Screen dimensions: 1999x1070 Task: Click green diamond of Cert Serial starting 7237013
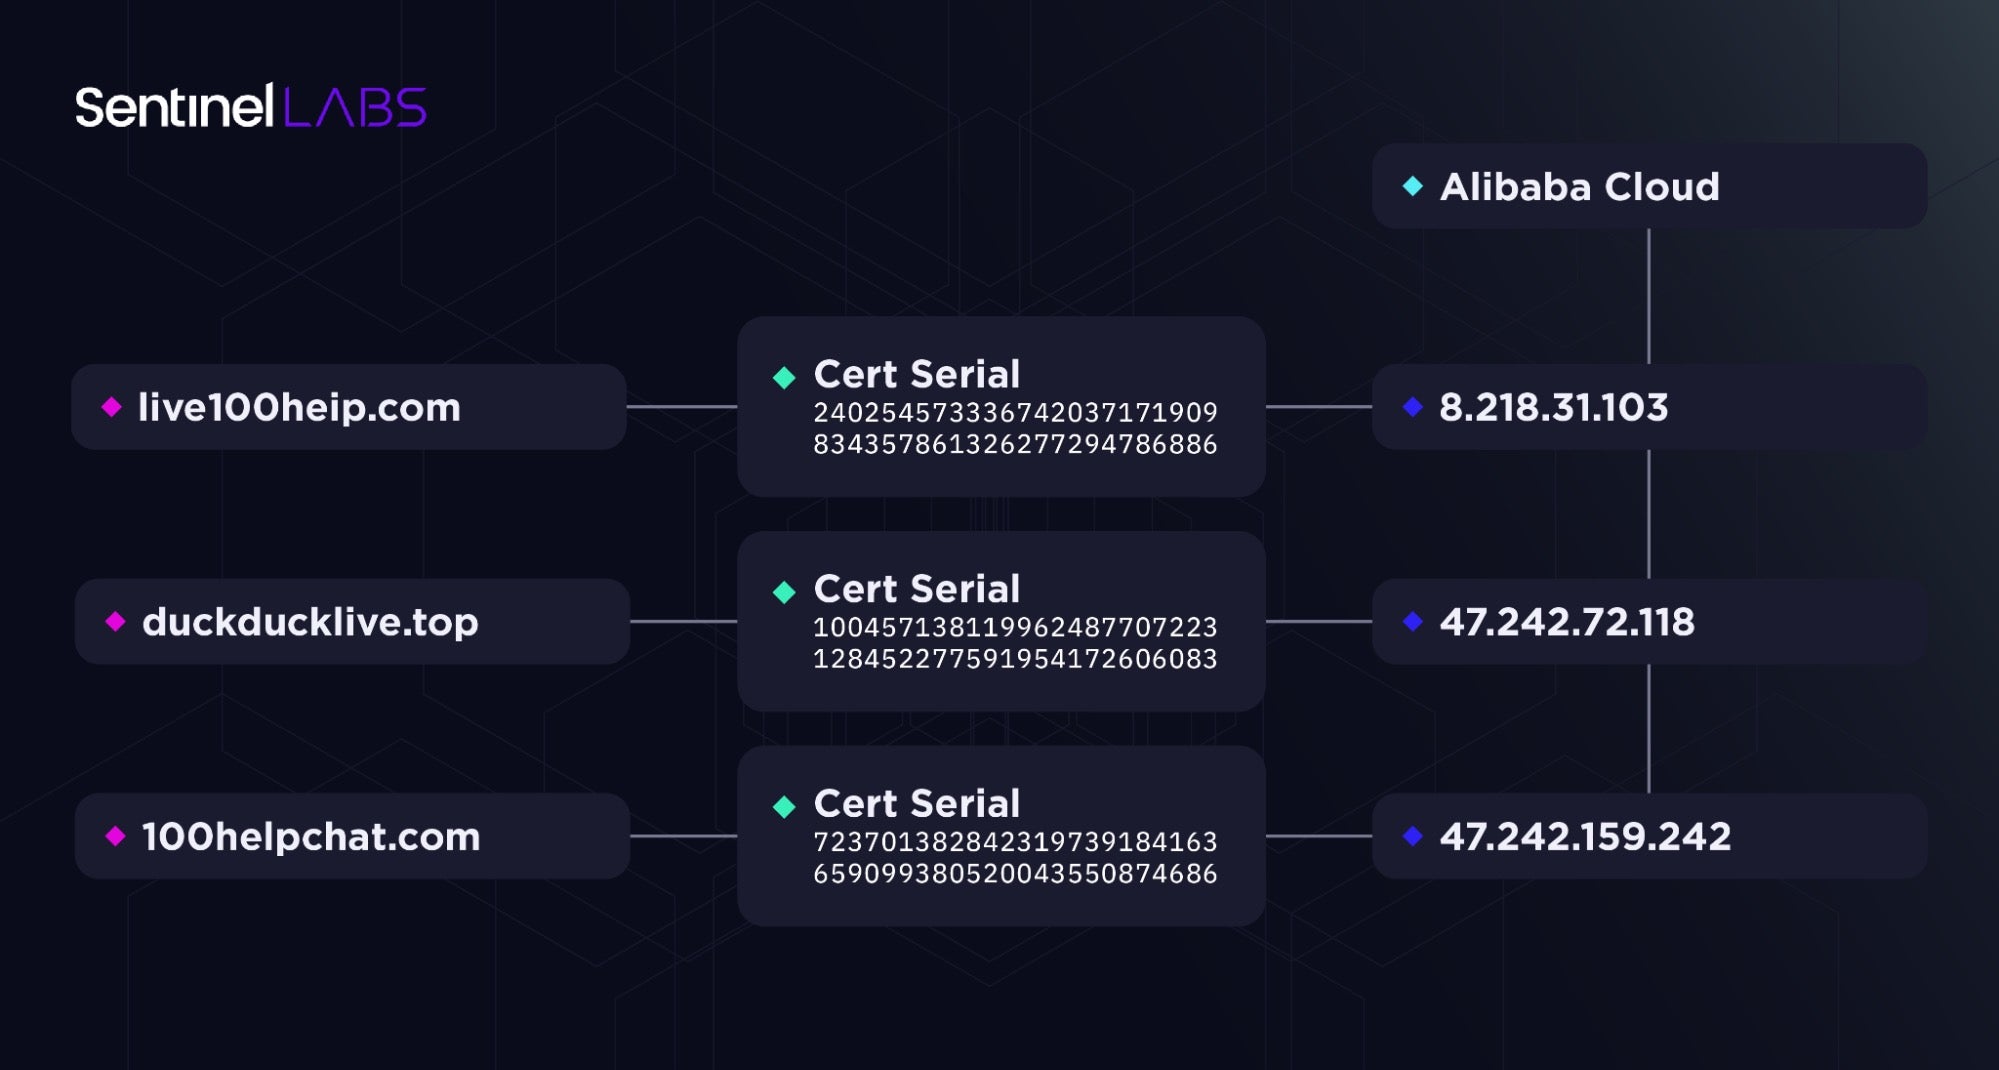point(784,806)
